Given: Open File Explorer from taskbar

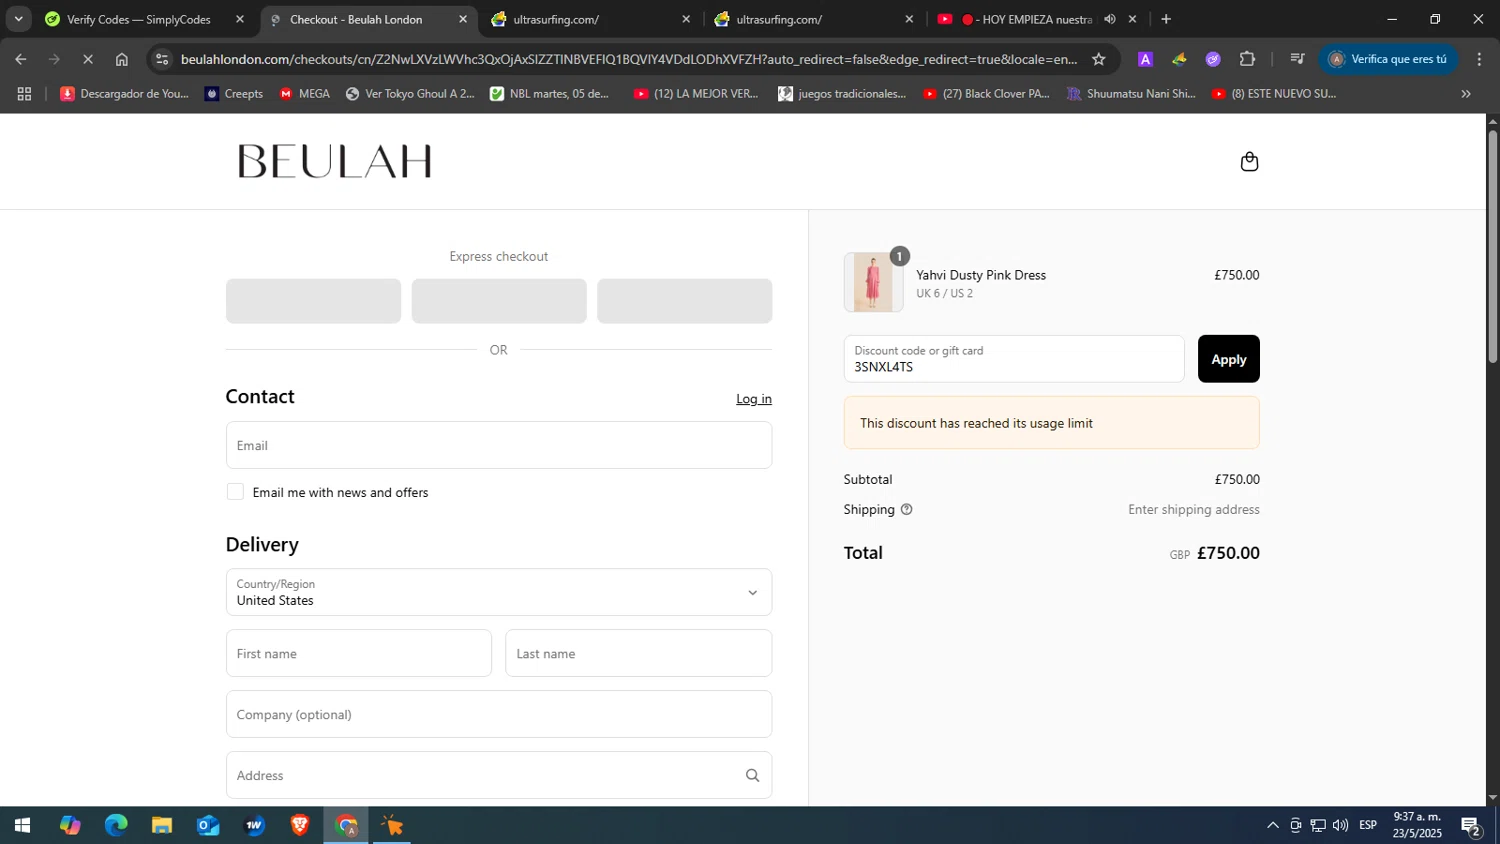Looking at the screenshot, I should [162, 826].
